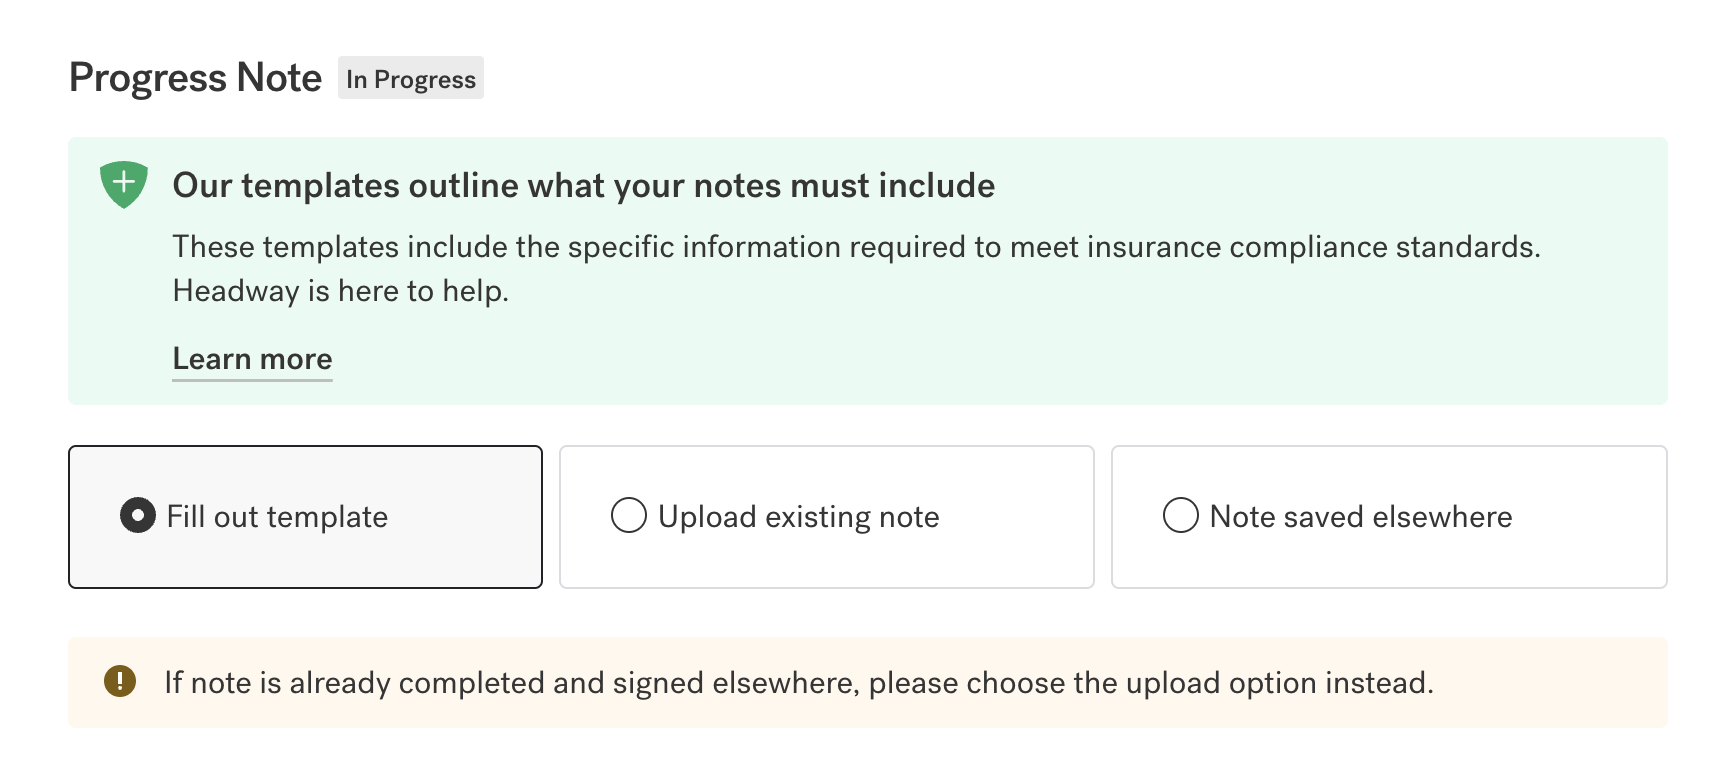Screen dimensions: 1714x766
Task: Select the Fill out template radio button
Action: coord(138,516)
